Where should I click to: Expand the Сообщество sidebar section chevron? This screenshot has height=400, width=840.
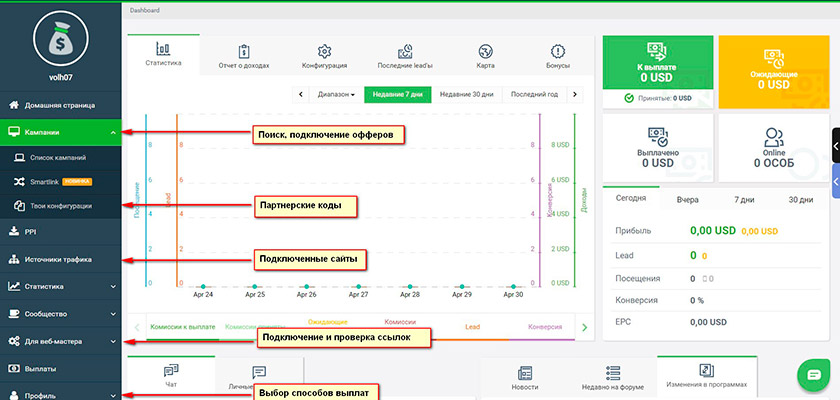113,314
